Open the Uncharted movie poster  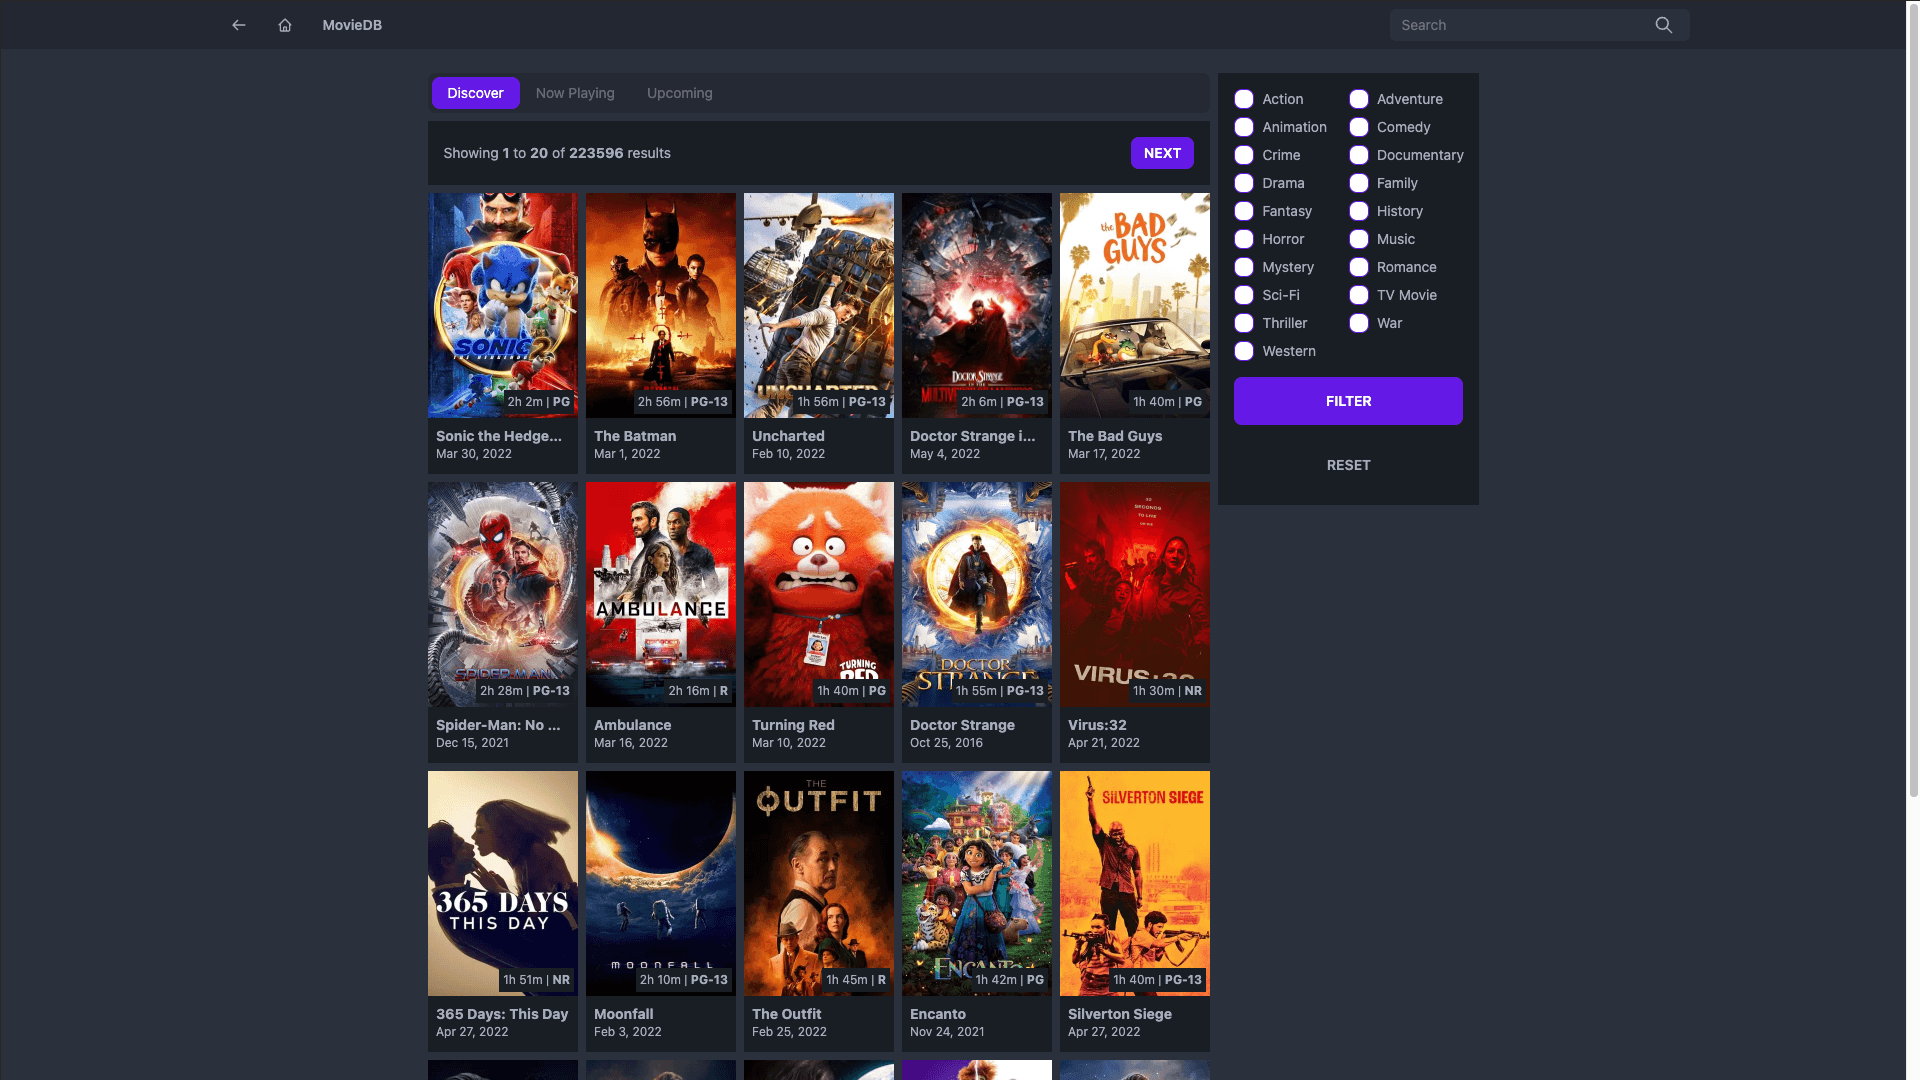coord(819,305)
